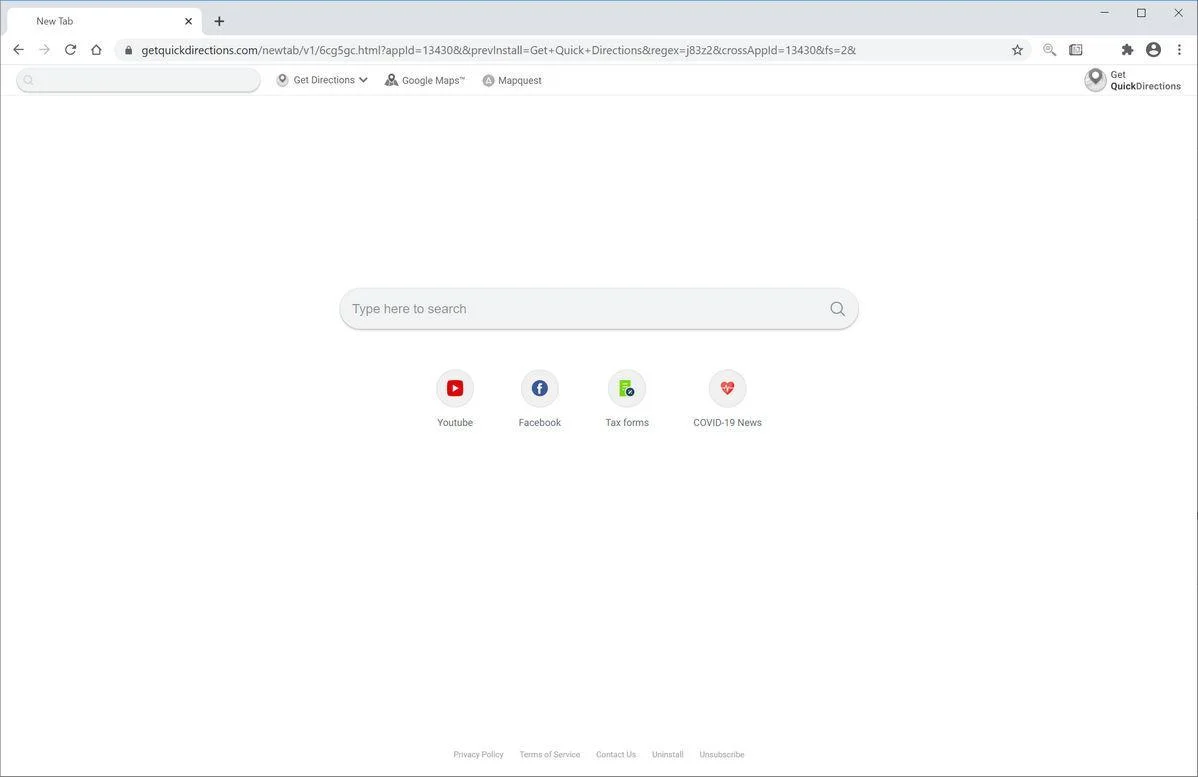Click the COVID-19 News label text
1198x777 pixels.
click(x=727, y=422)
